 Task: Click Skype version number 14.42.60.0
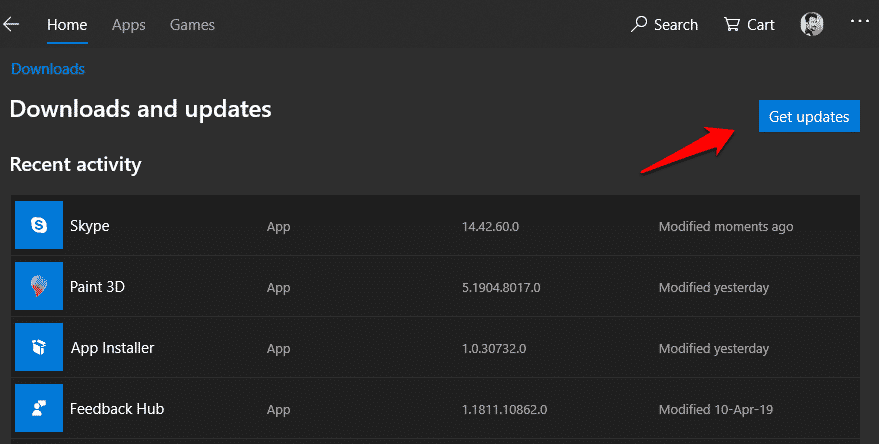491,227
